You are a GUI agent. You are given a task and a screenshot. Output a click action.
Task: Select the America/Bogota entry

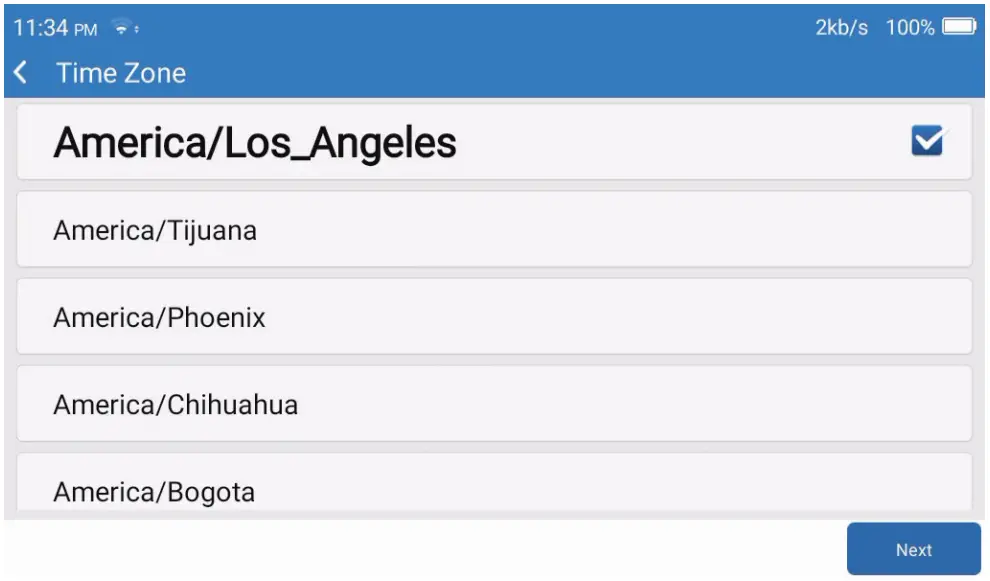coord(154,491)
